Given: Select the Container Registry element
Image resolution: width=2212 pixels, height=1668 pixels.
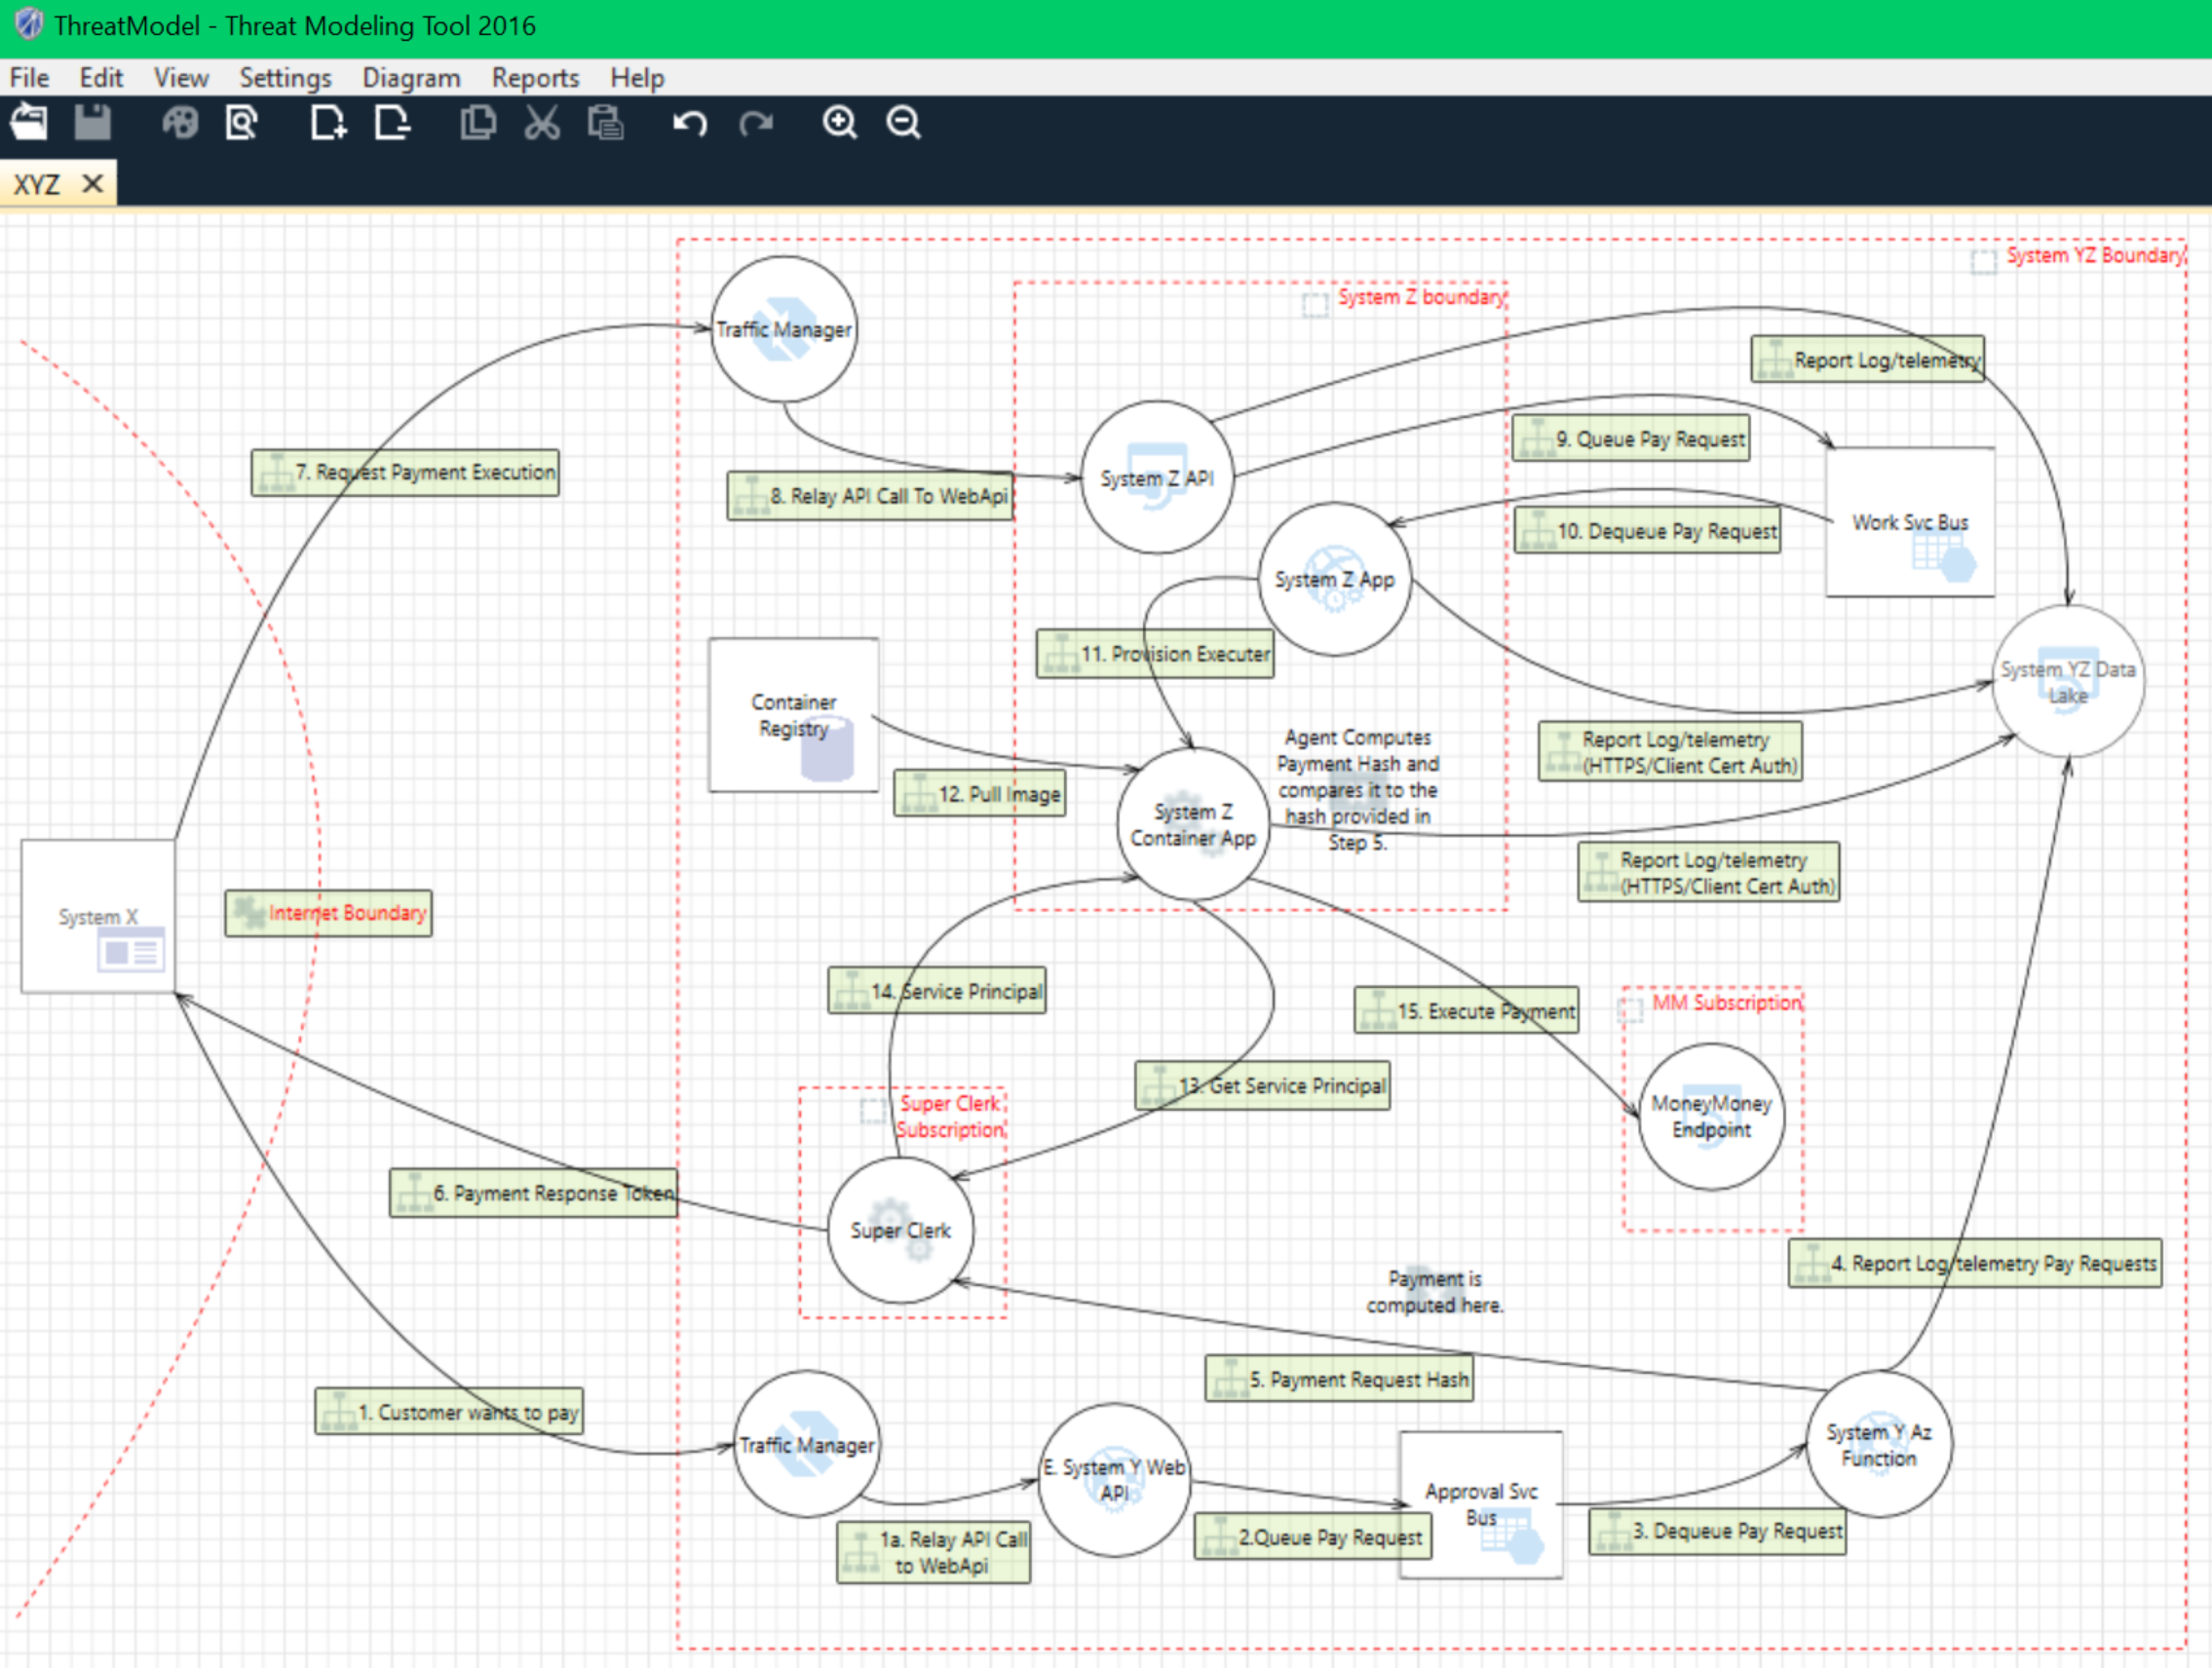Looking at the screenshot, I should (x=794, y=715).
